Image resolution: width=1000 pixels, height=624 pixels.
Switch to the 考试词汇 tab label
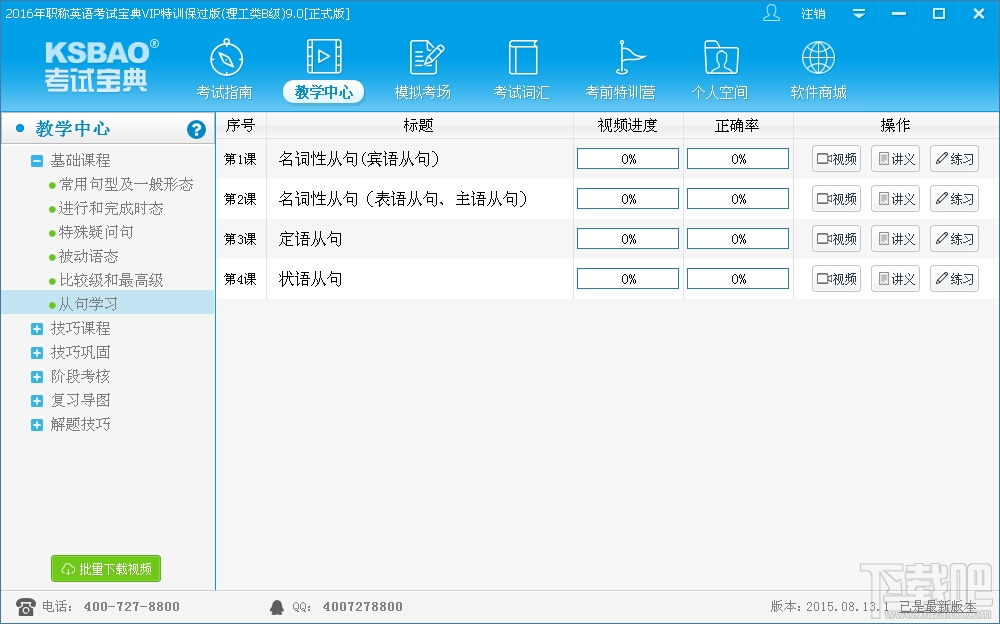point(522,93)
